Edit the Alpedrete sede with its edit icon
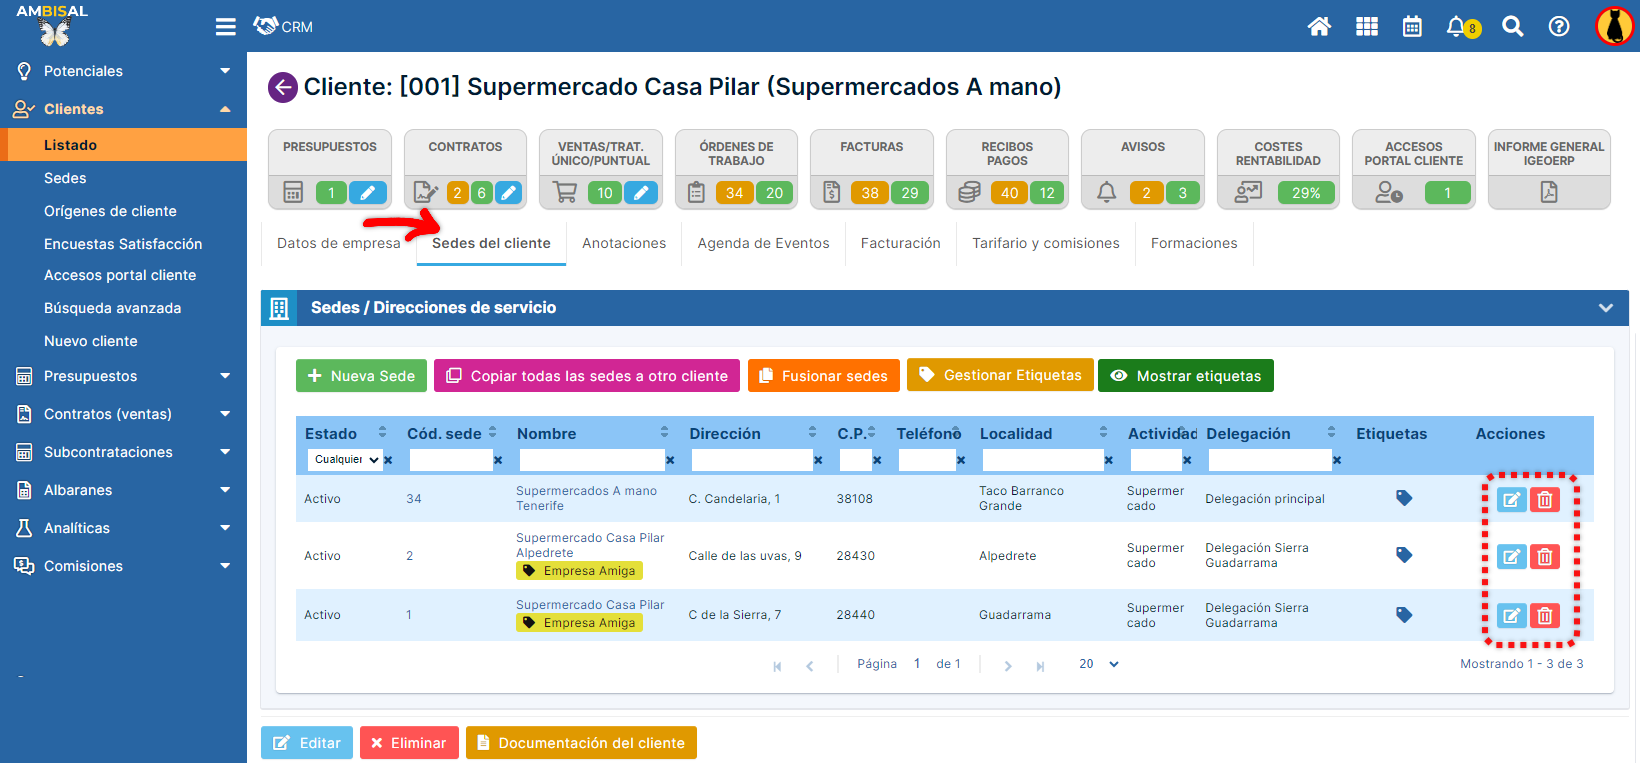 [1511, 557]
